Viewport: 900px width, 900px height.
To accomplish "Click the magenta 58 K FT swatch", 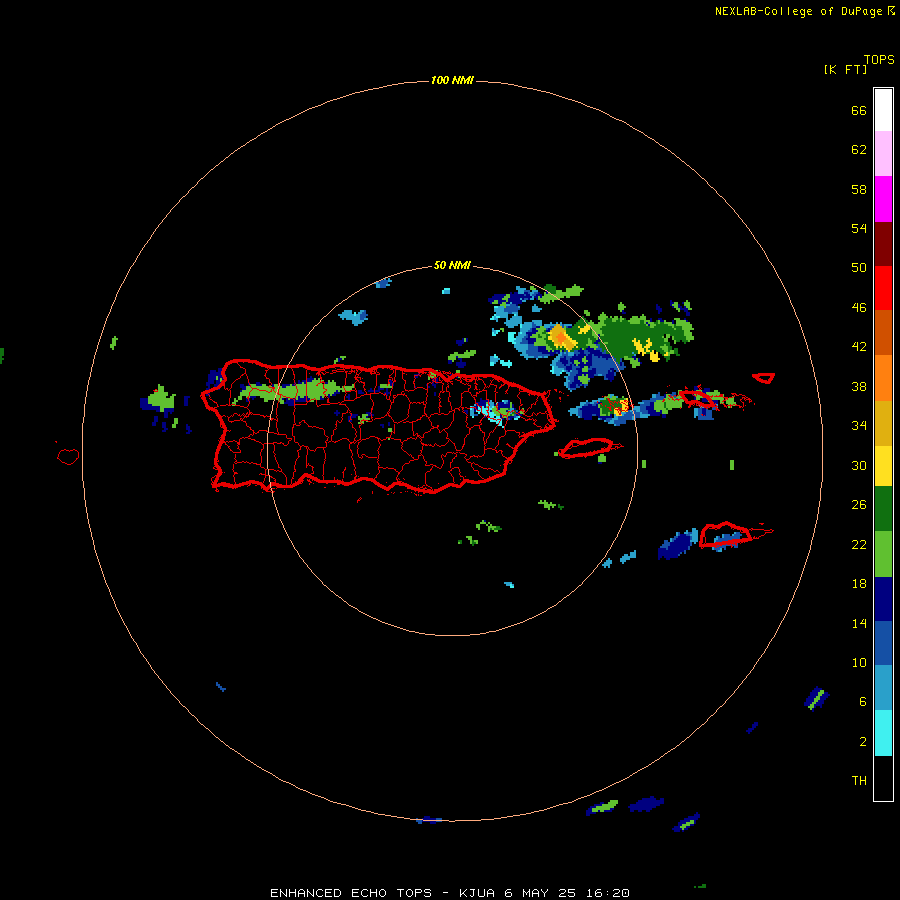I will coord(883,199).
